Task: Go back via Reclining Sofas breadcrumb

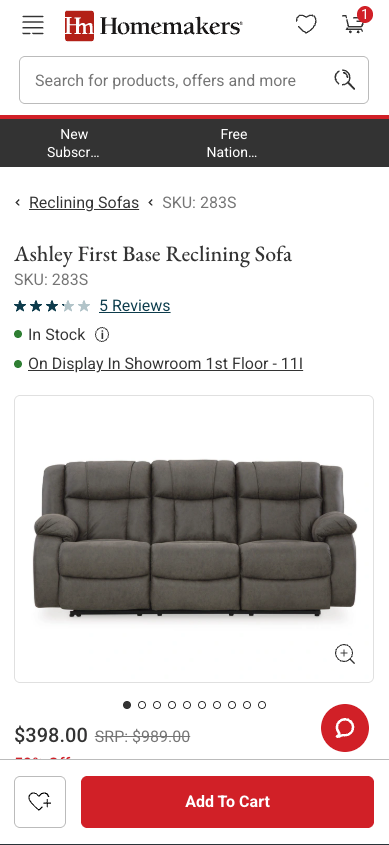Action: (x=84, y=203)
